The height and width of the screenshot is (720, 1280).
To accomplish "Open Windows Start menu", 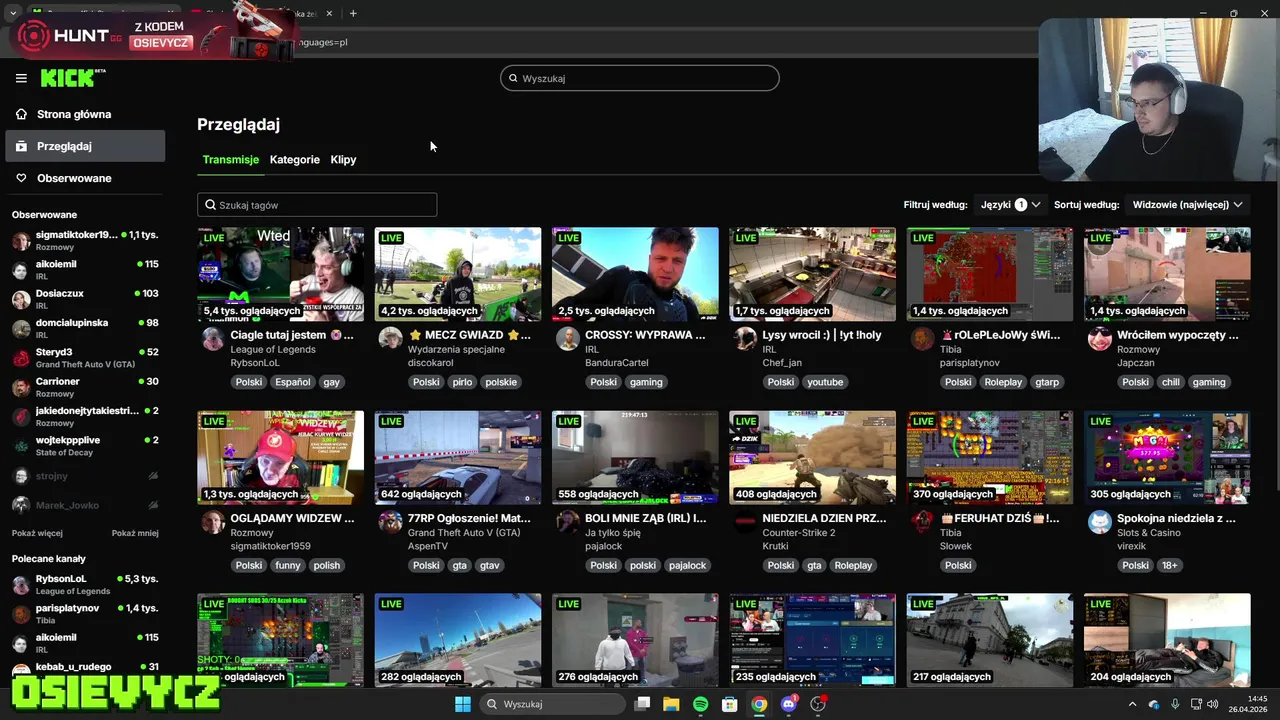I will point(463,704).
